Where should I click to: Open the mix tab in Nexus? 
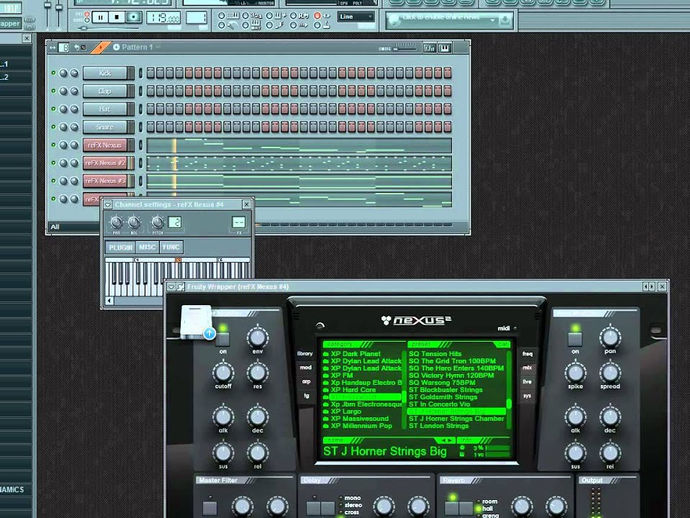click(527, 367)
